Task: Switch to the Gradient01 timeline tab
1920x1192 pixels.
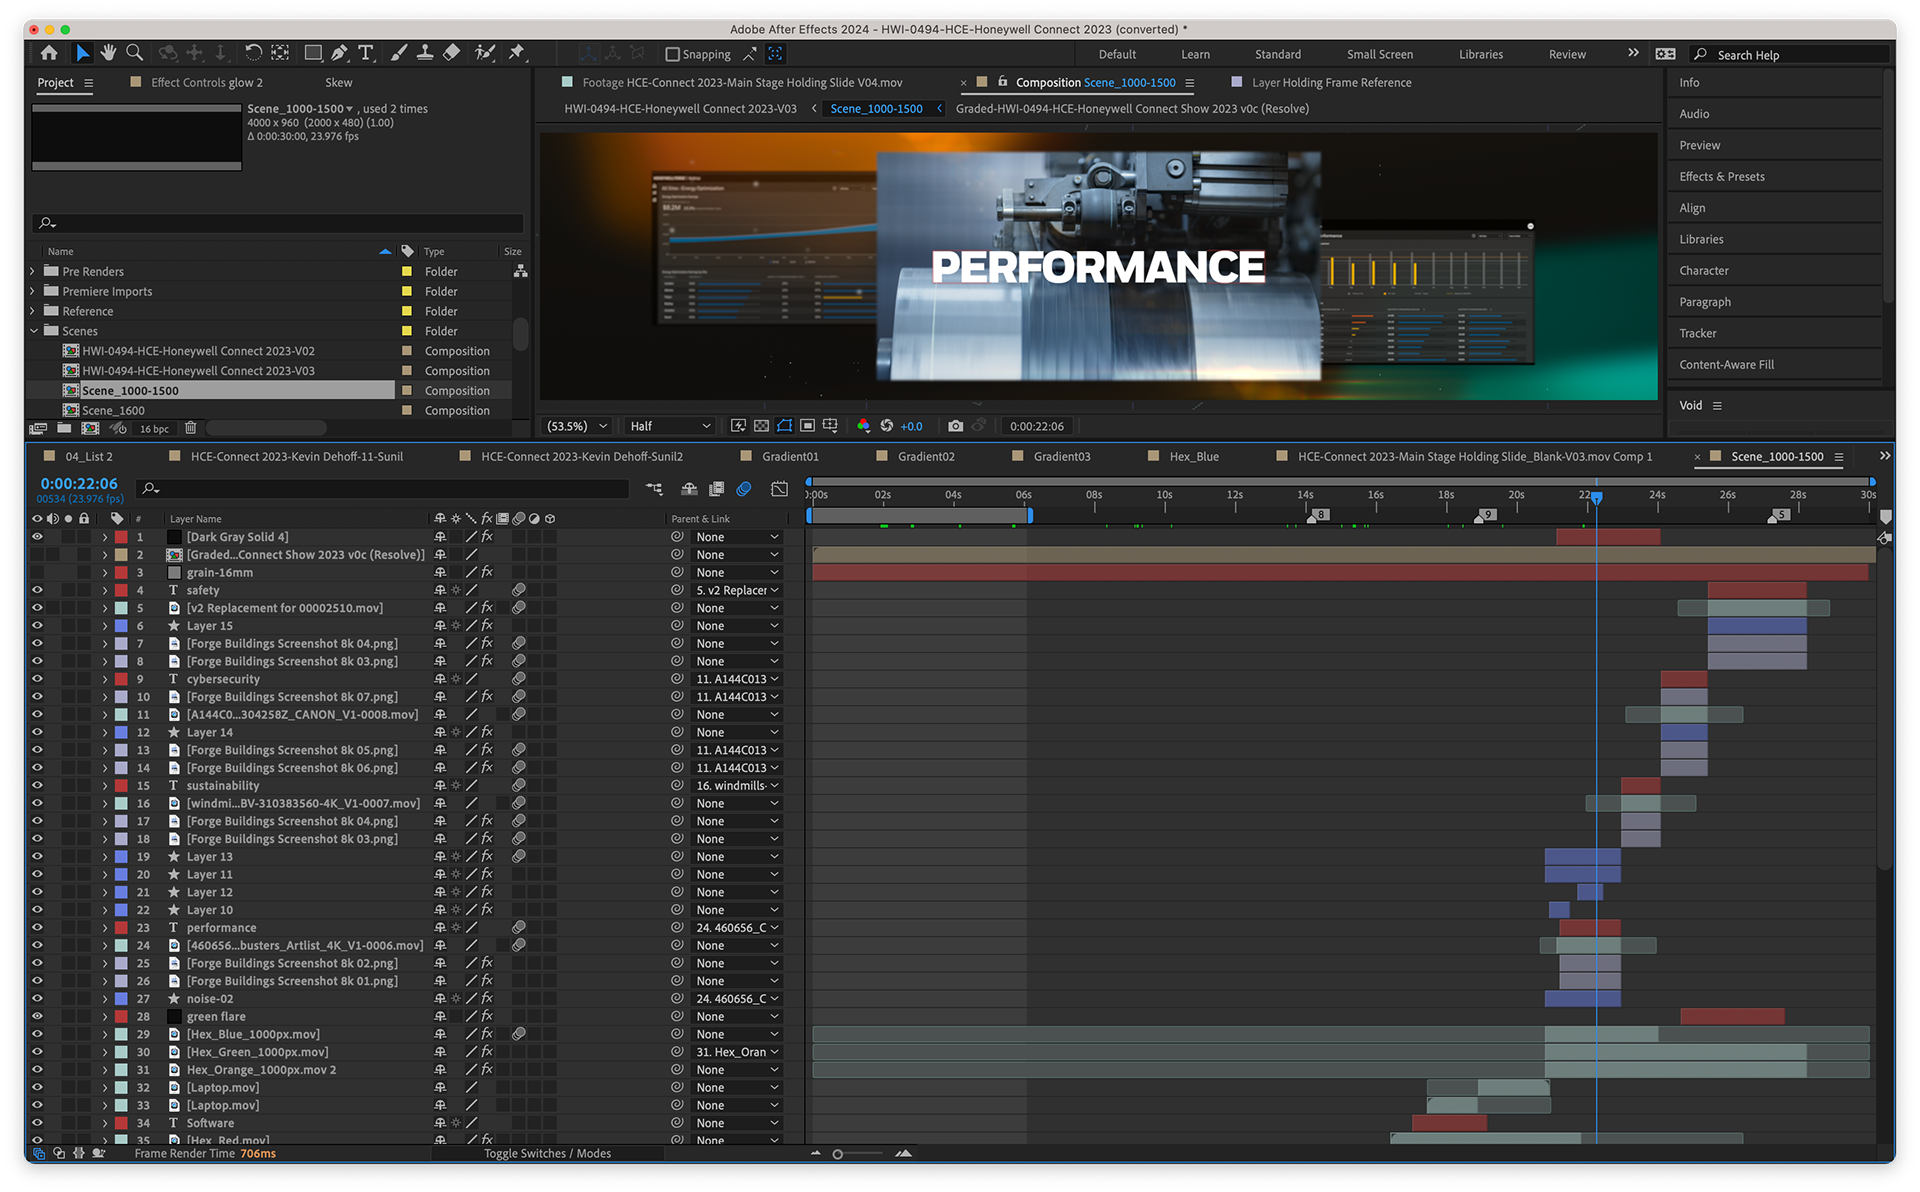Action: coord(790,457)
